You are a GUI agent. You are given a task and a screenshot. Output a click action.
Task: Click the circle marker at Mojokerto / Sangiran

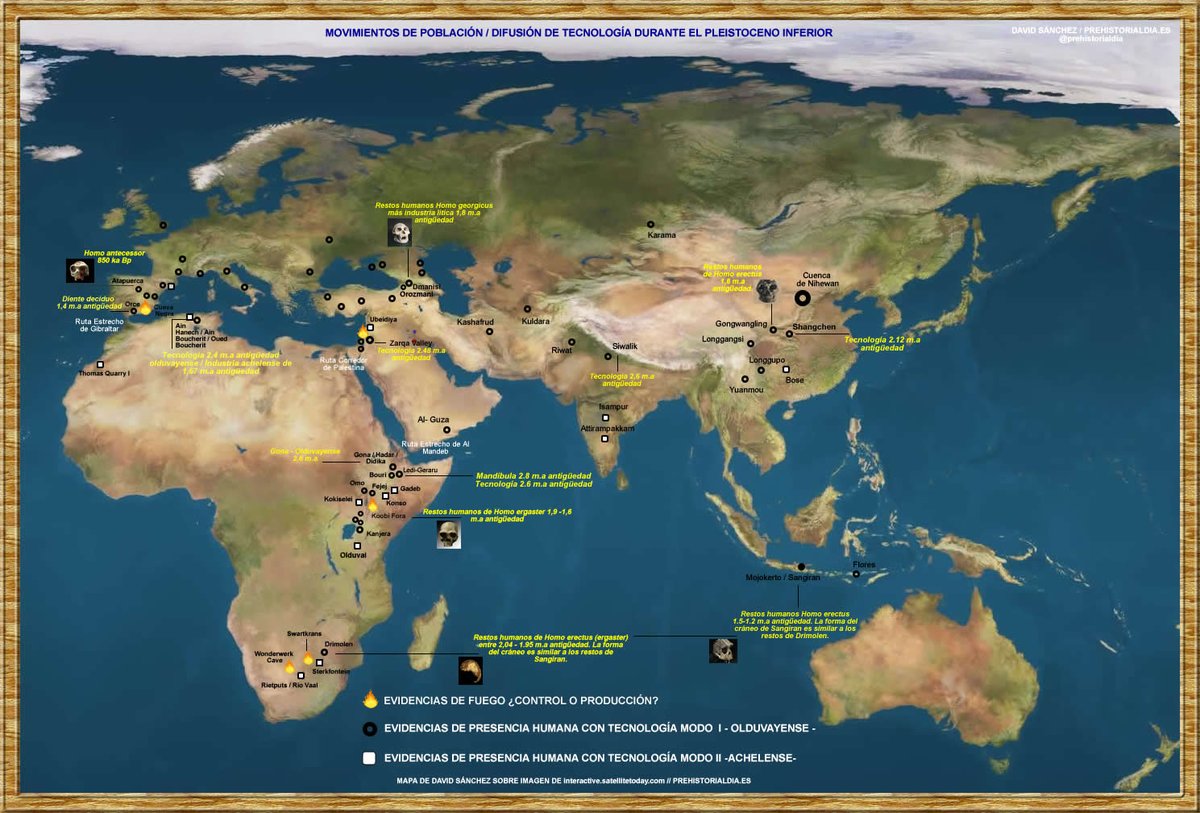point(802,566)
